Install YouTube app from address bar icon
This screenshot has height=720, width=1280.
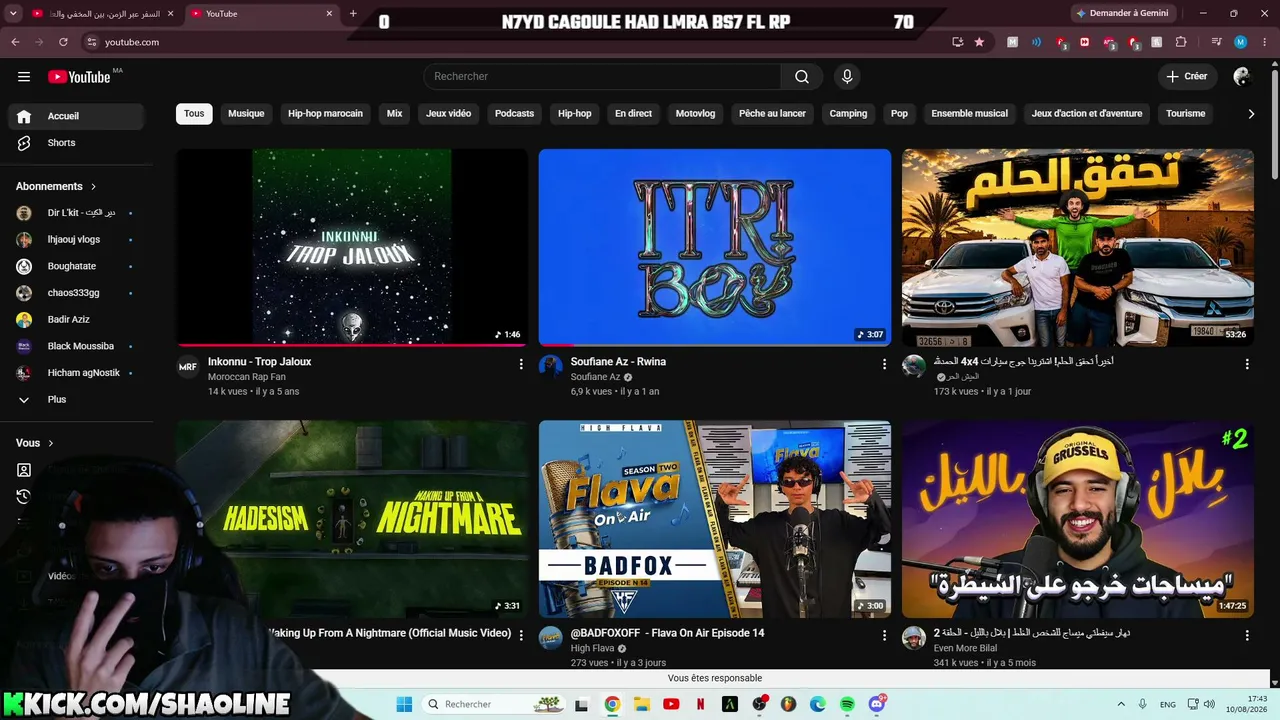(x=957, y=42)
